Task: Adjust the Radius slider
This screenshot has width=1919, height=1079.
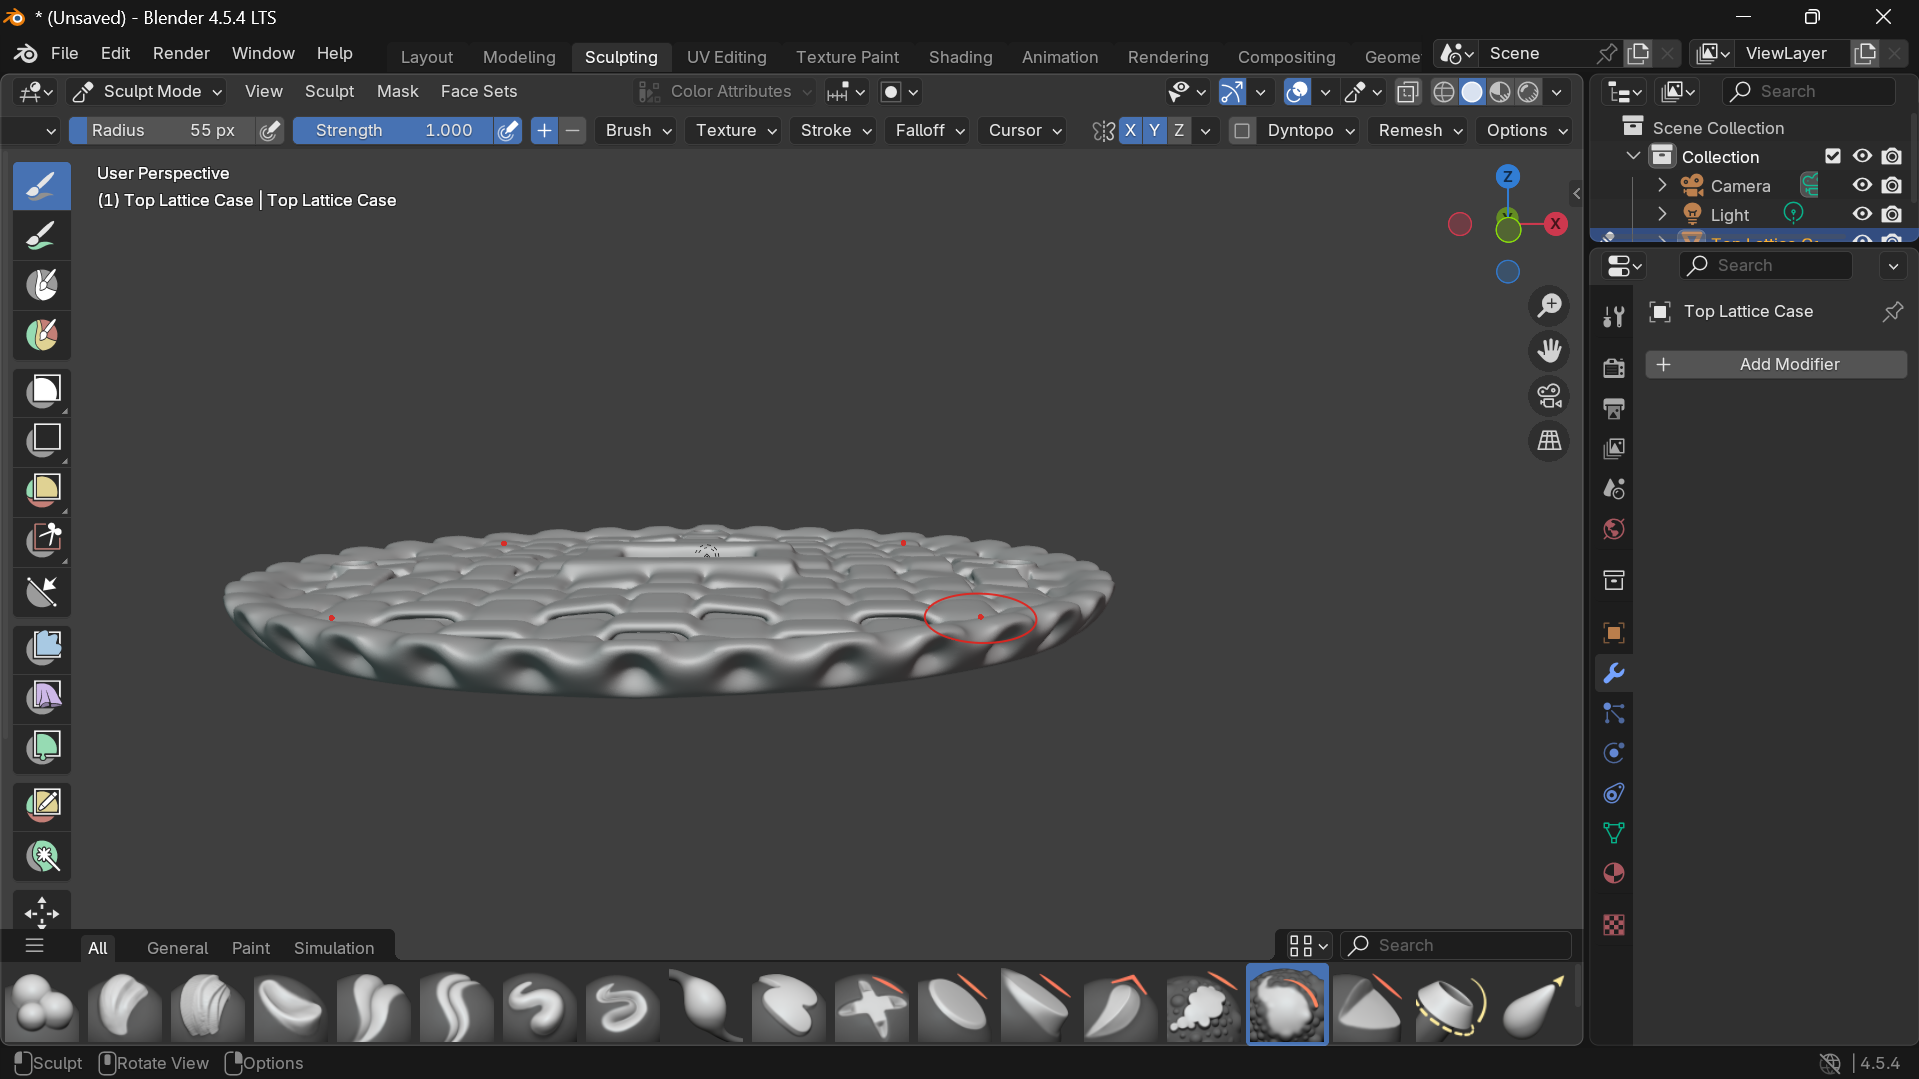Action: pyautogui.click(x=163, y=131)
